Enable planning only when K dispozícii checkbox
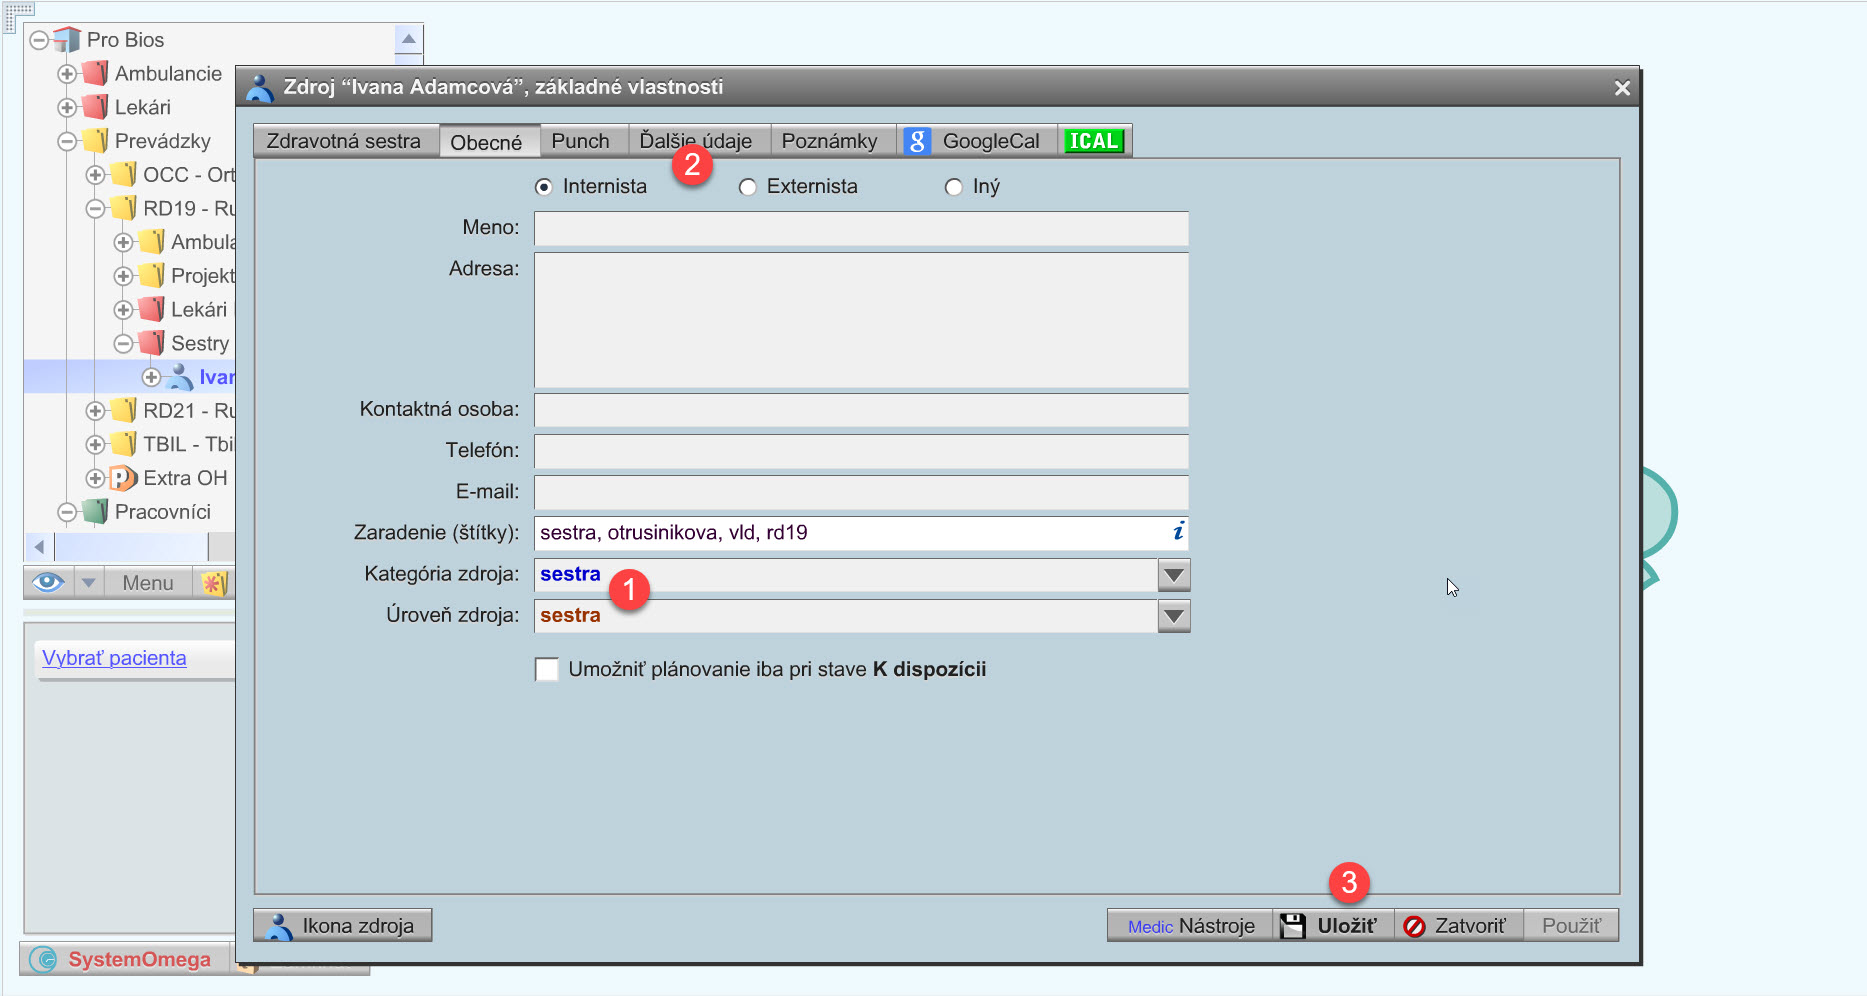 click(547, 669)
